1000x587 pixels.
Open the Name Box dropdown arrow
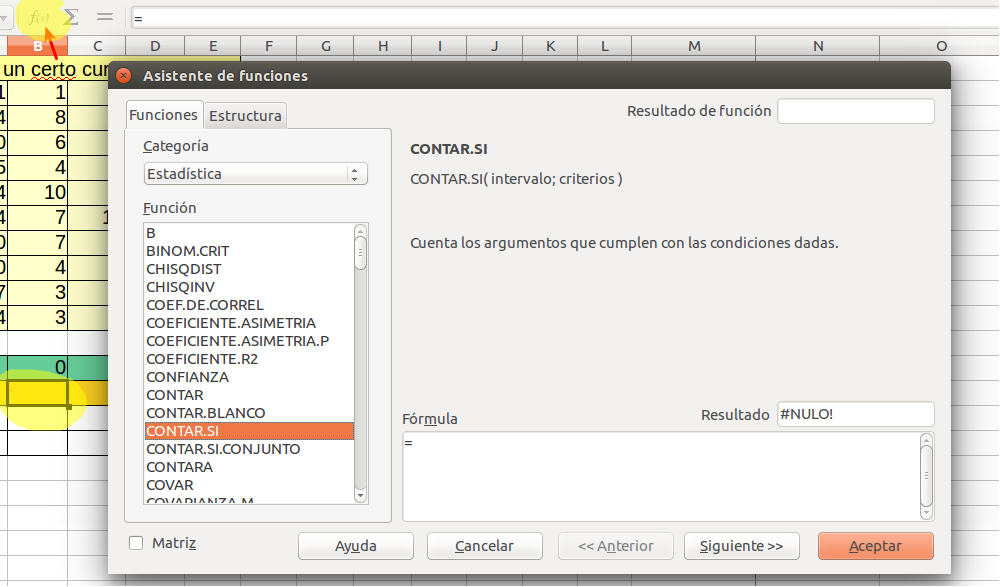[5, 18]
